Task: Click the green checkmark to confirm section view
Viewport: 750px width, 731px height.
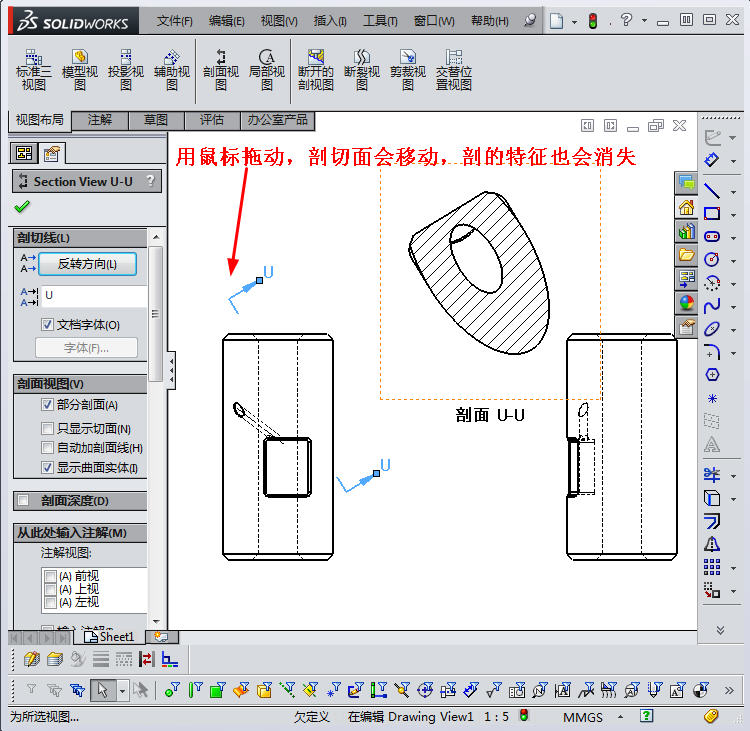Action: pos(22,207)
